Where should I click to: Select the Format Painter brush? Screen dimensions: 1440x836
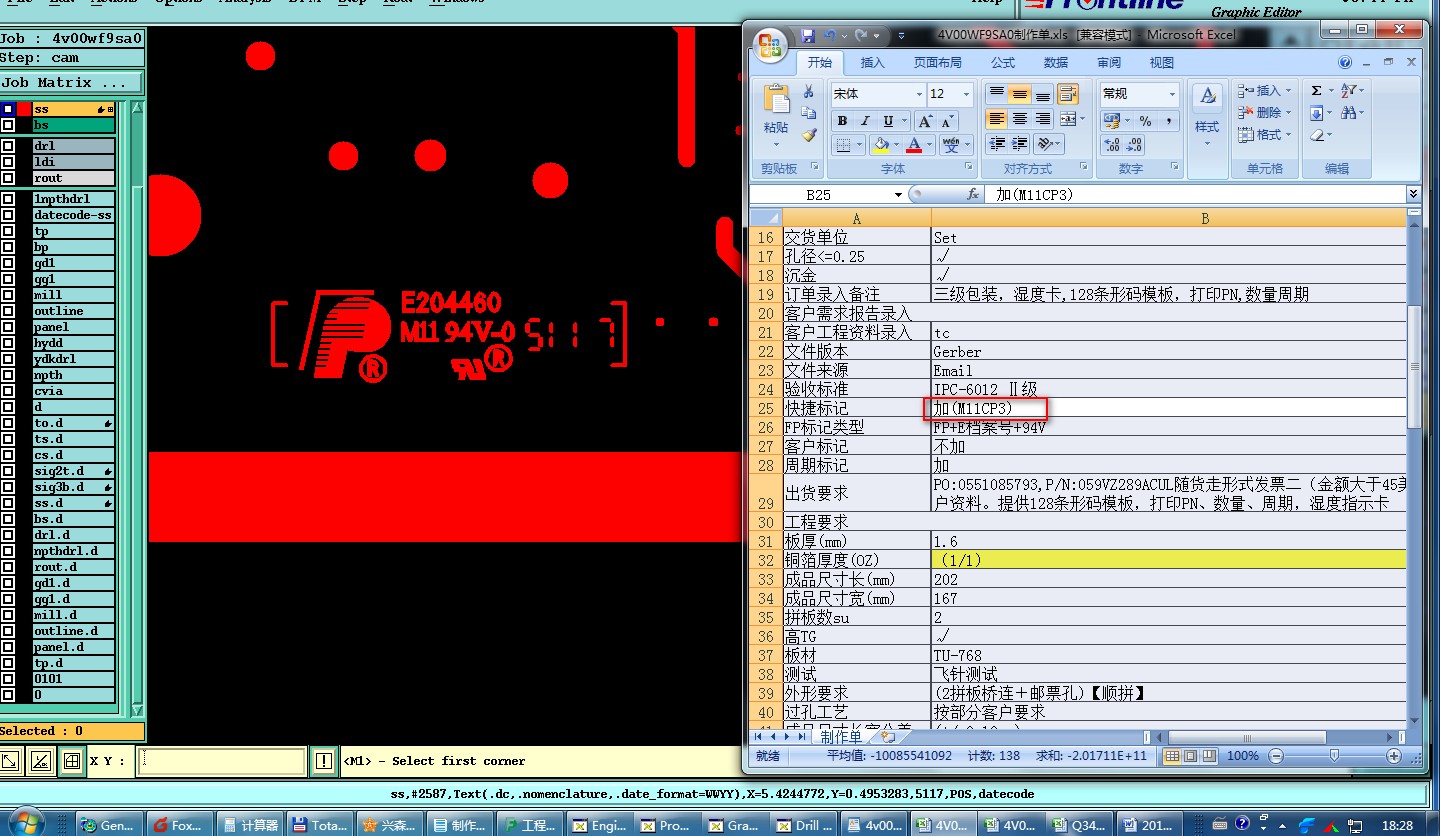pos(809,135)
